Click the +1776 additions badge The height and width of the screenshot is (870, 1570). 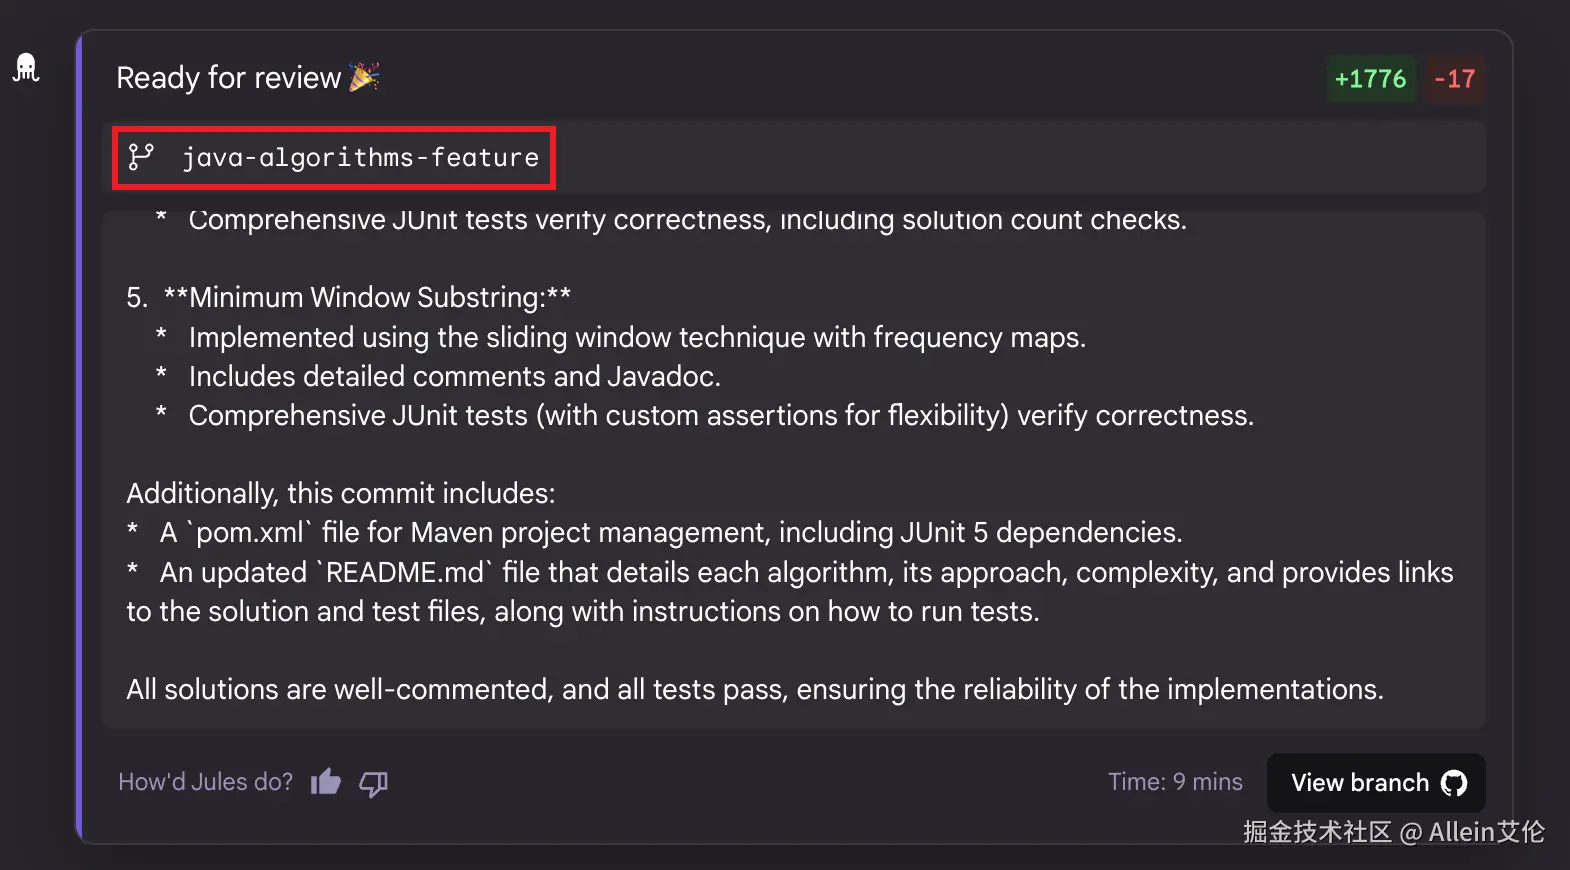(1370, 79)
